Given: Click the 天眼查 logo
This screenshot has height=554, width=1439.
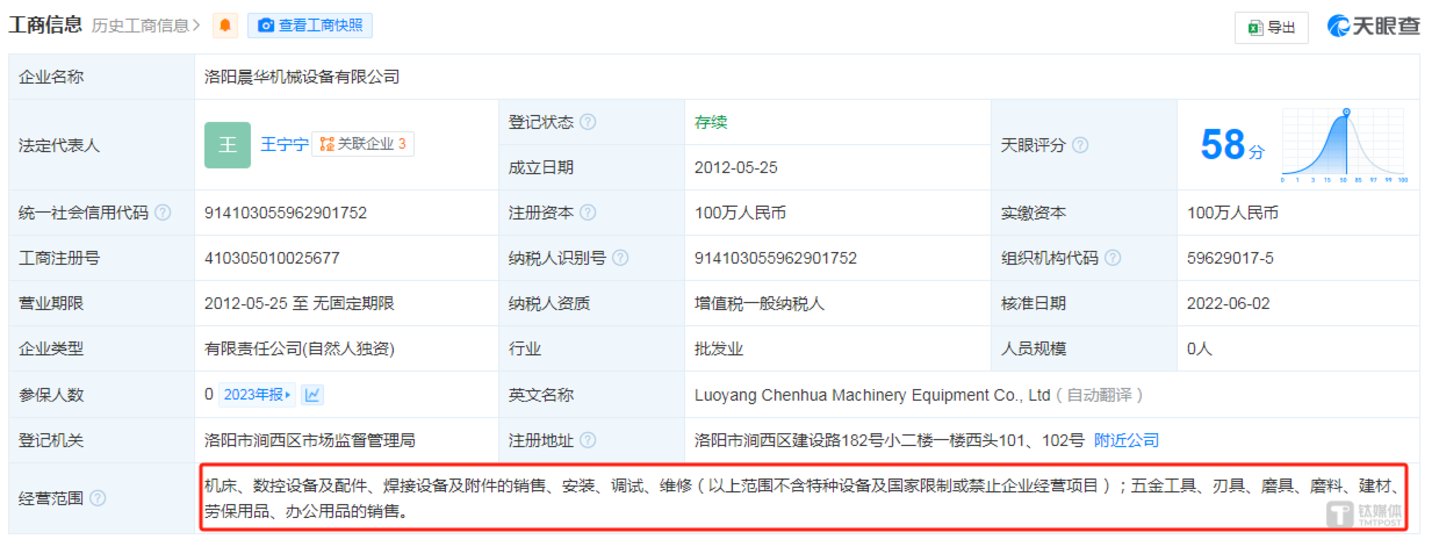Looking at the screenshot, I should coord(1374,27).
